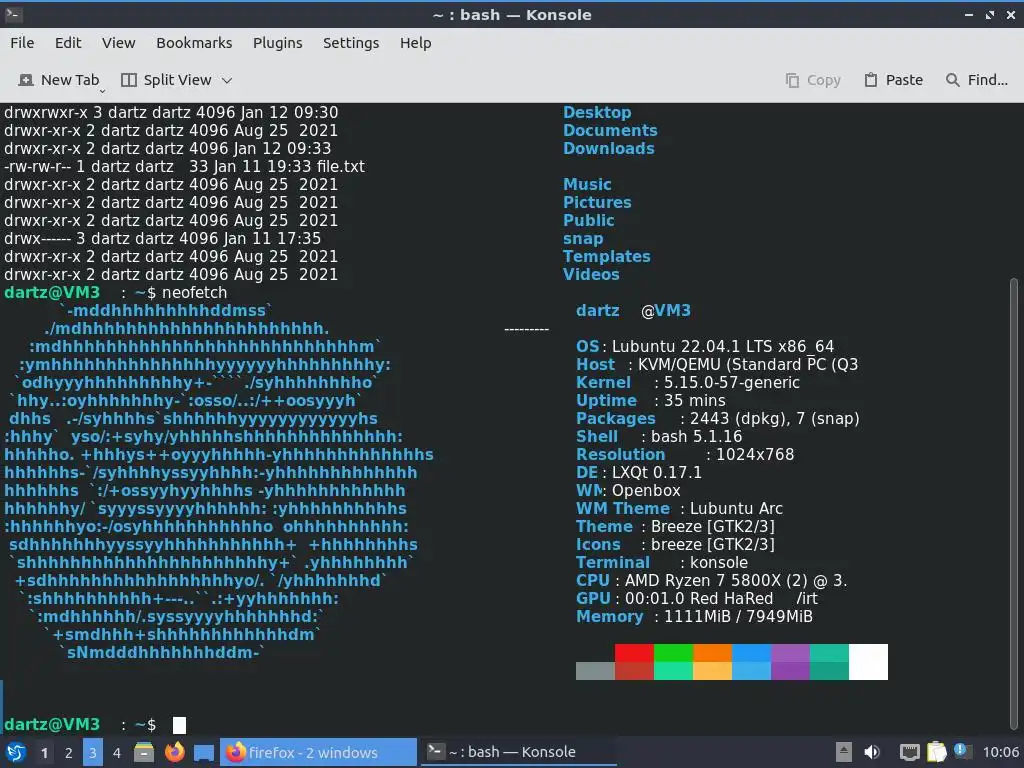Click the snap directory name
Image resolution: width=1024 pixels, height=768 pixels.
point(583,238)
